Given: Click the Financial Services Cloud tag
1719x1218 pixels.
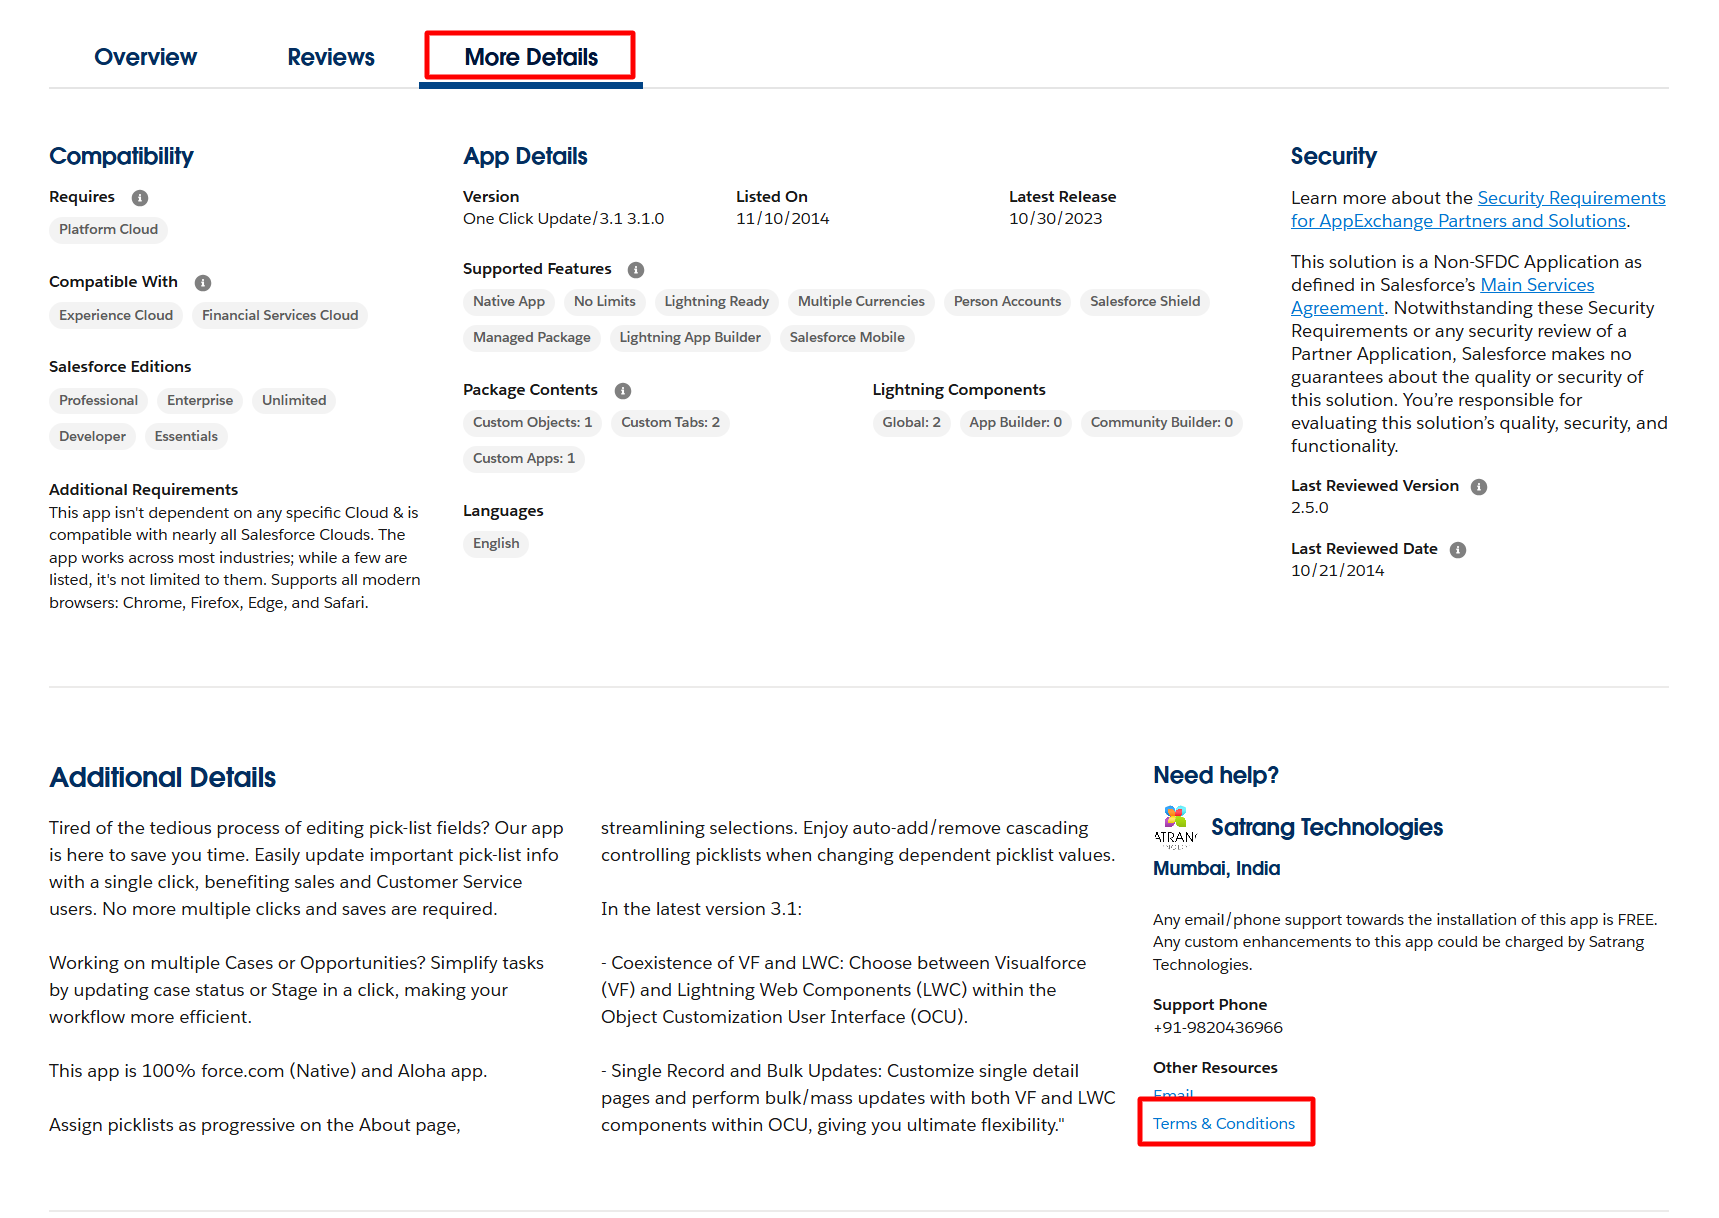Looking at the screenshot, I should coord(280,315).
